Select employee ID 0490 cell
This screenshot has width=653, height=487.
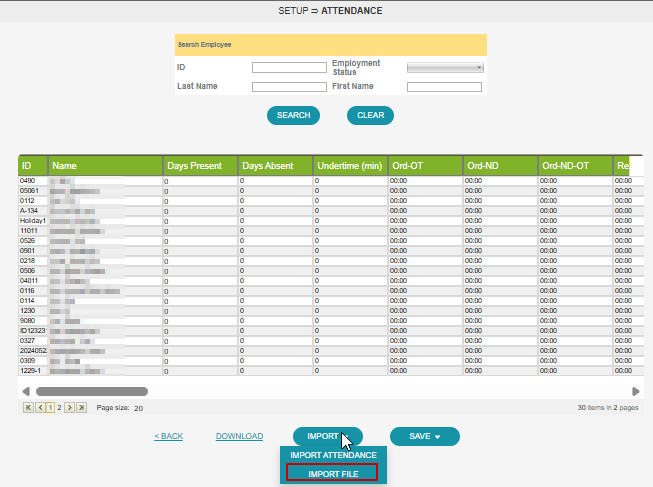pyautogui.click(x=33, y=181)
